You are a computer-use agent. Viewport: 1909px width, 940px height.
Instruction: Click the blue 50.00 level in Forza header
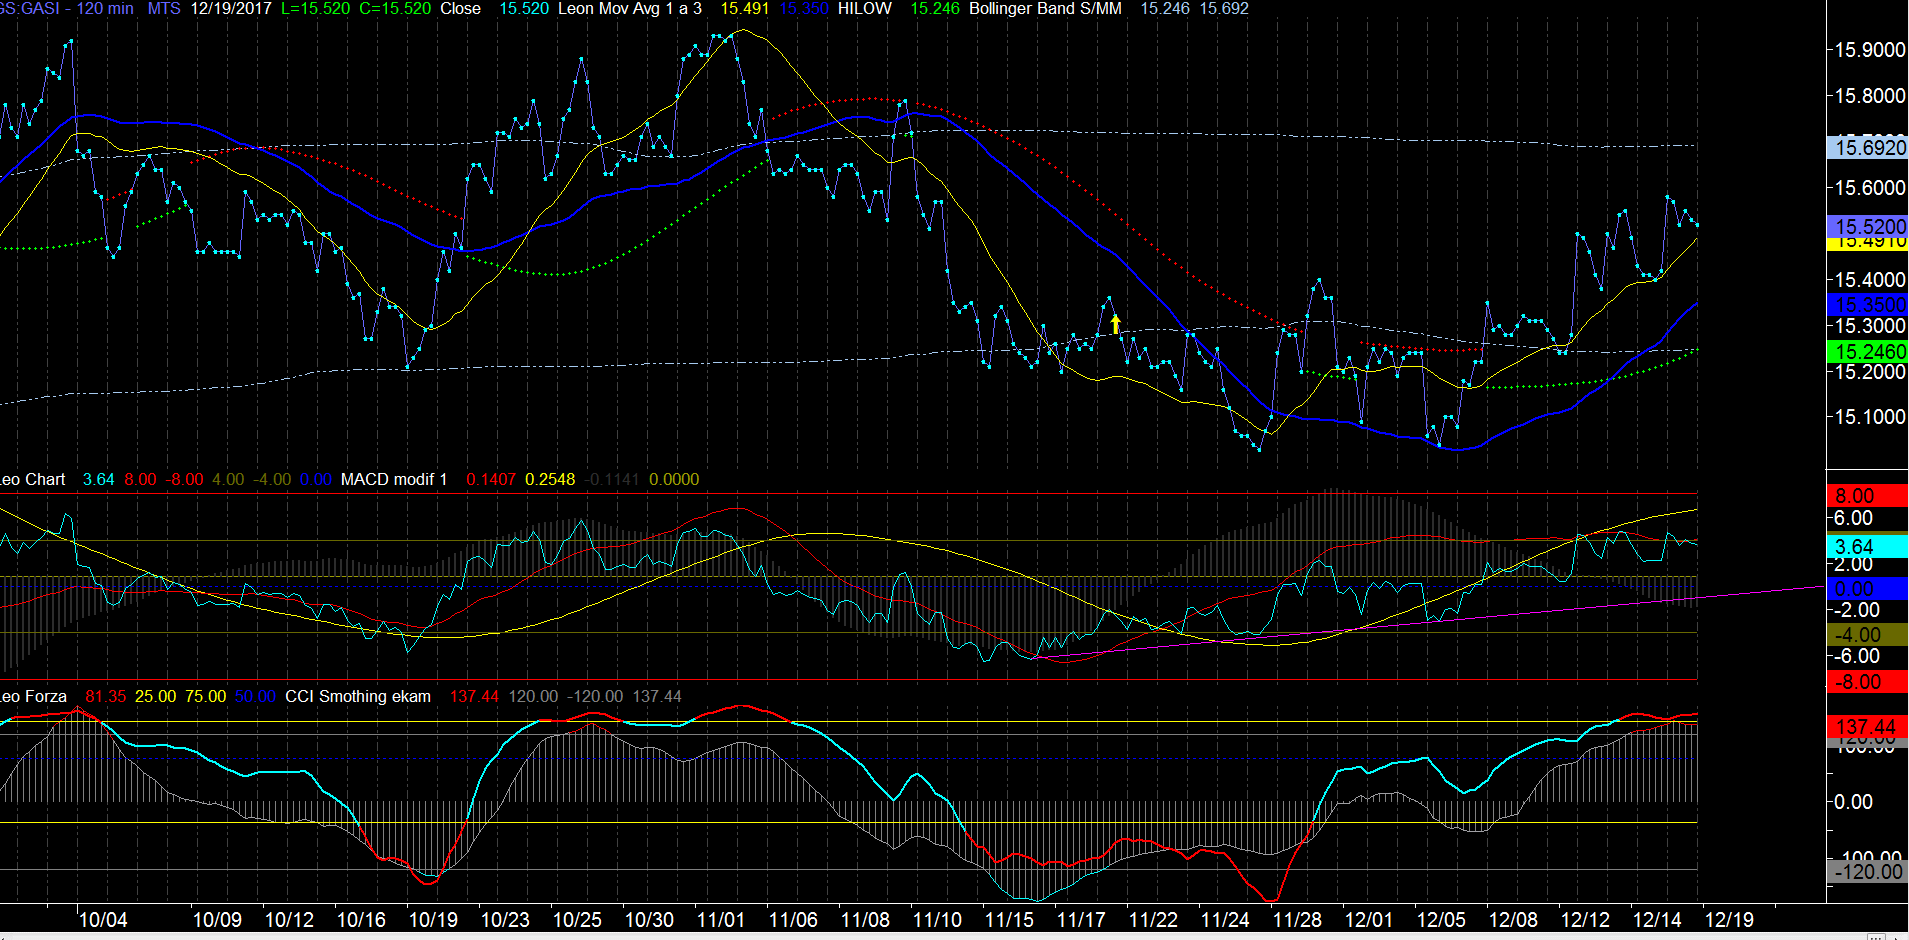[255, 697]
